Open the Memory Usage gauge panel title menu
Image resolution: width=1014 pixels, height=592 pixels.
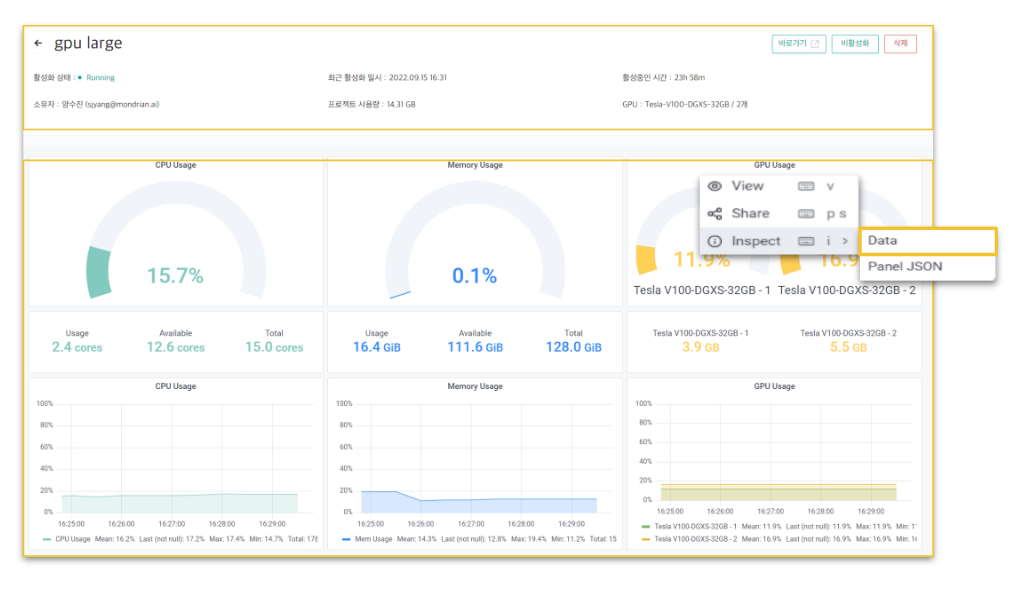coord(475,165)
